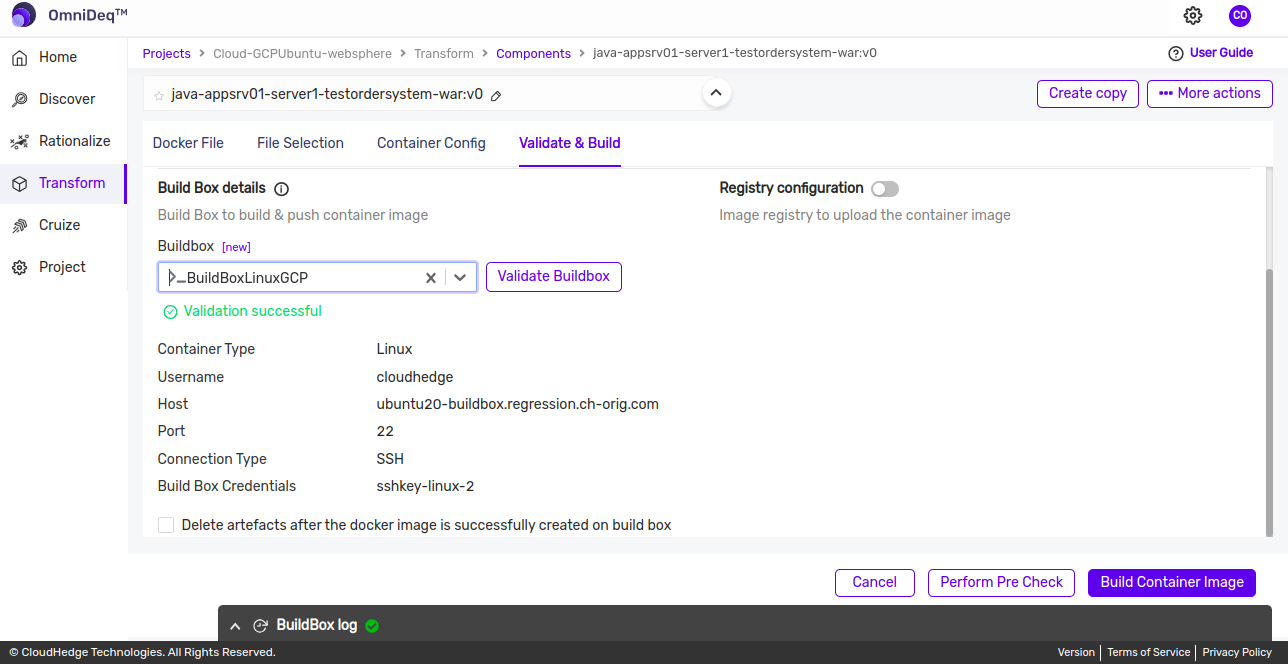
Task: Collapse the component header with the chevron
Action: pos(715,93)
